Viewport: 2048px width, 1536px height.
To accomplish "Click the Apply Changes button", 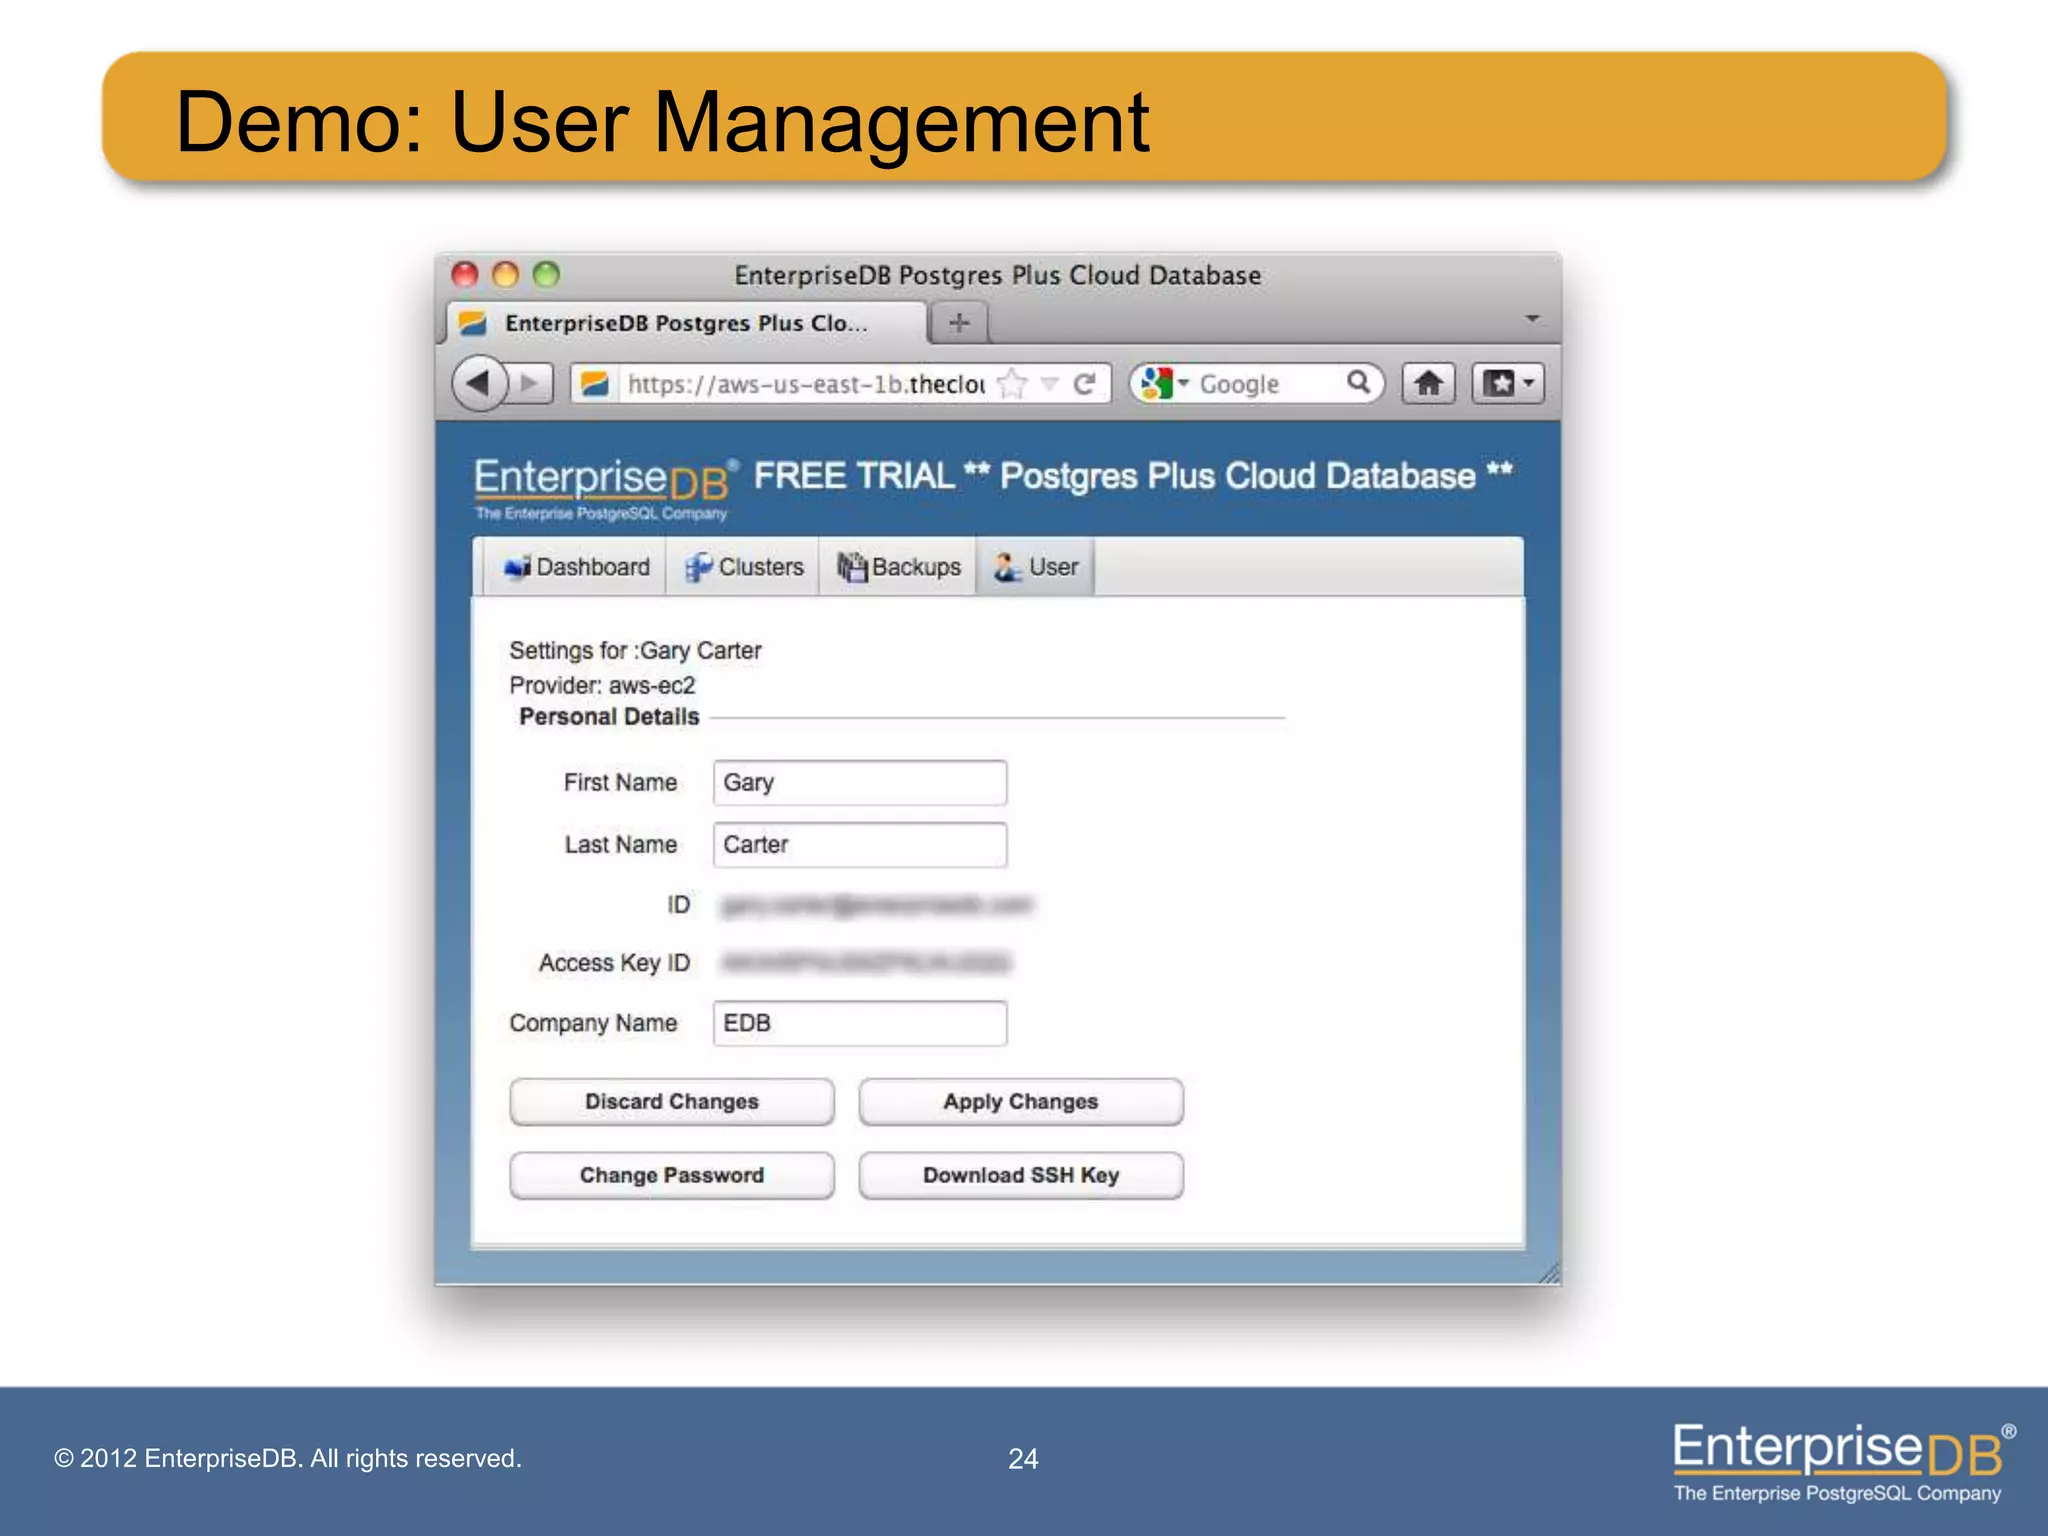I will coord(1021,1101).
